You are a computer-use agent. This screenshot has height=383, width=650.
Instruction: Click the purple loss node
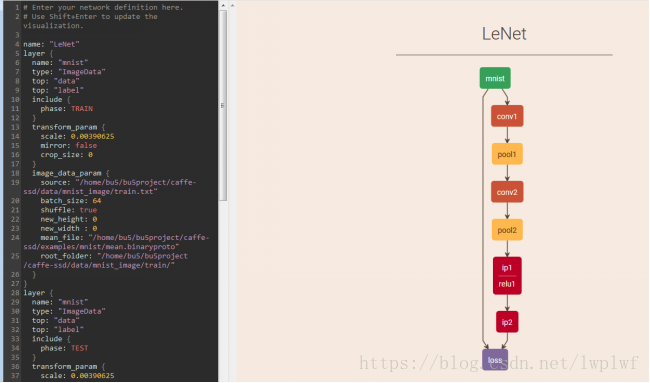[x=495, y=360]
